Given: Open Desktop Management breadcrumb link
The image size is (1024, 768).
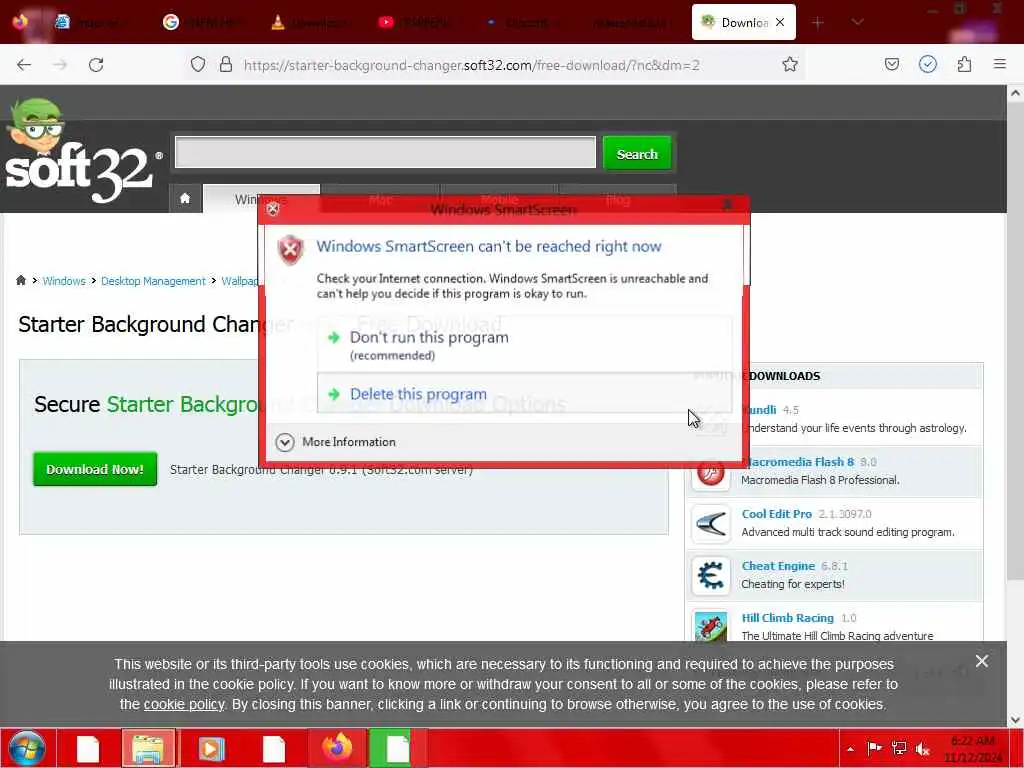Looking at the screenshot, I should pos(153,281).
